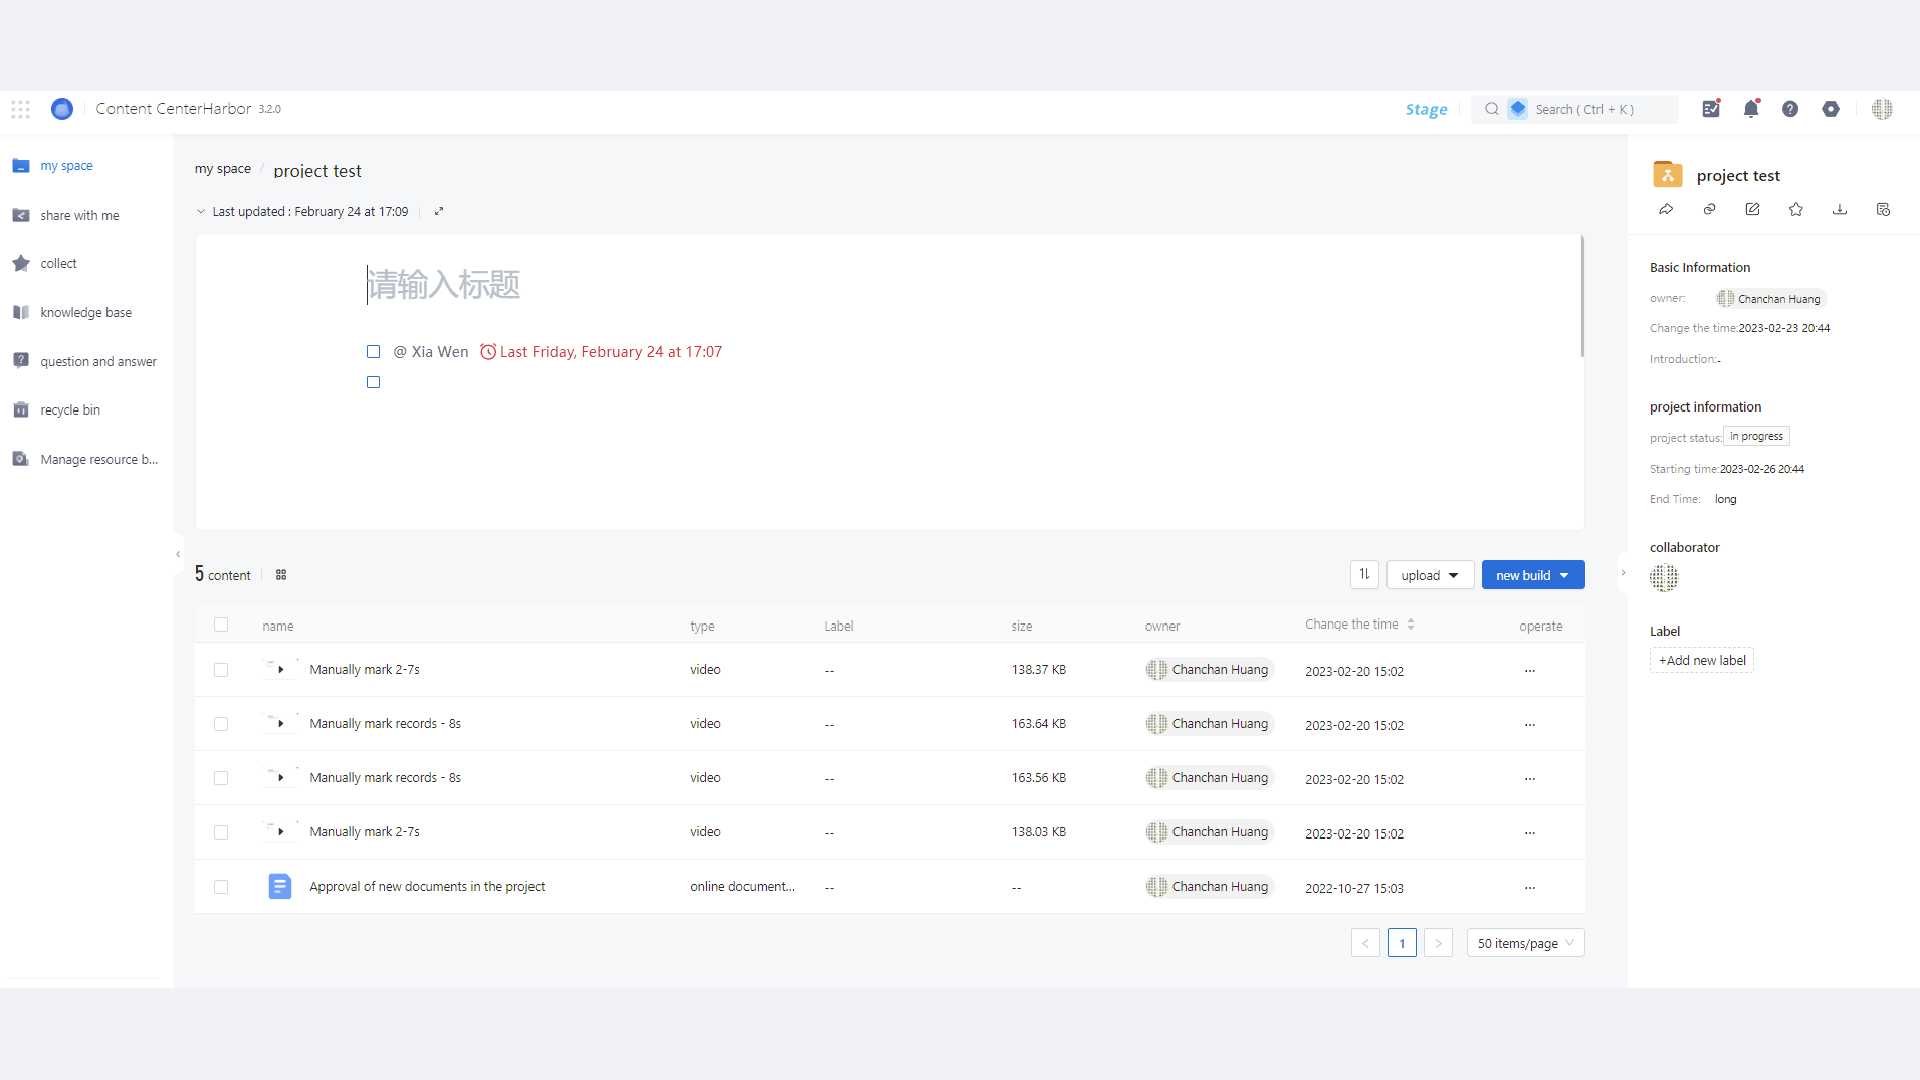Click the download icon in project panel
This screenshot has width=1920, height=1080.
1840,209
